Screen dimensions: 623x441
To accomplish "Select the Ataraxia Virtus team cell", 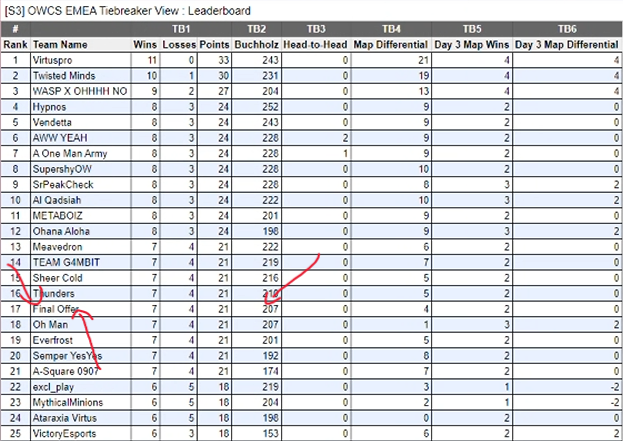I will click(x=81, y=418).
